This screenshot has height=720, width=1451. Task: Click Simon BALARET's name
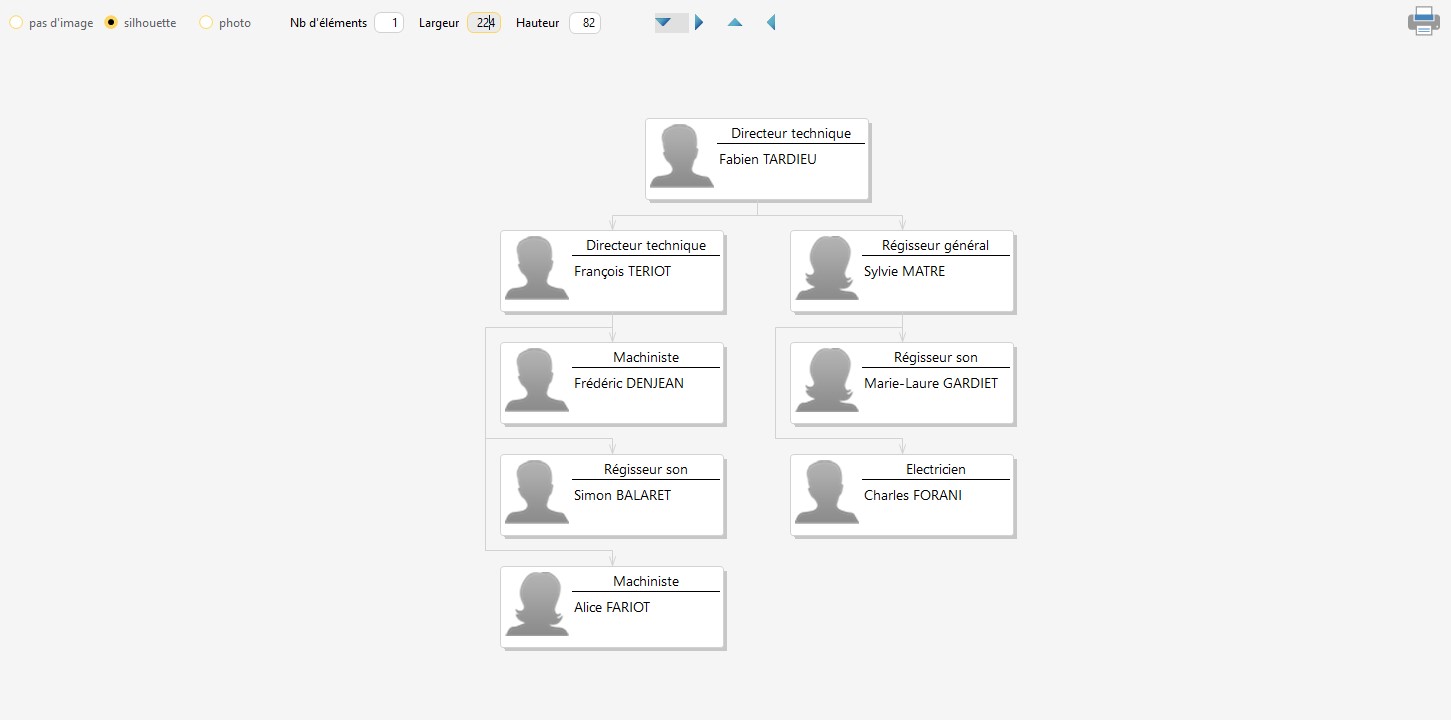pos(622,495)
